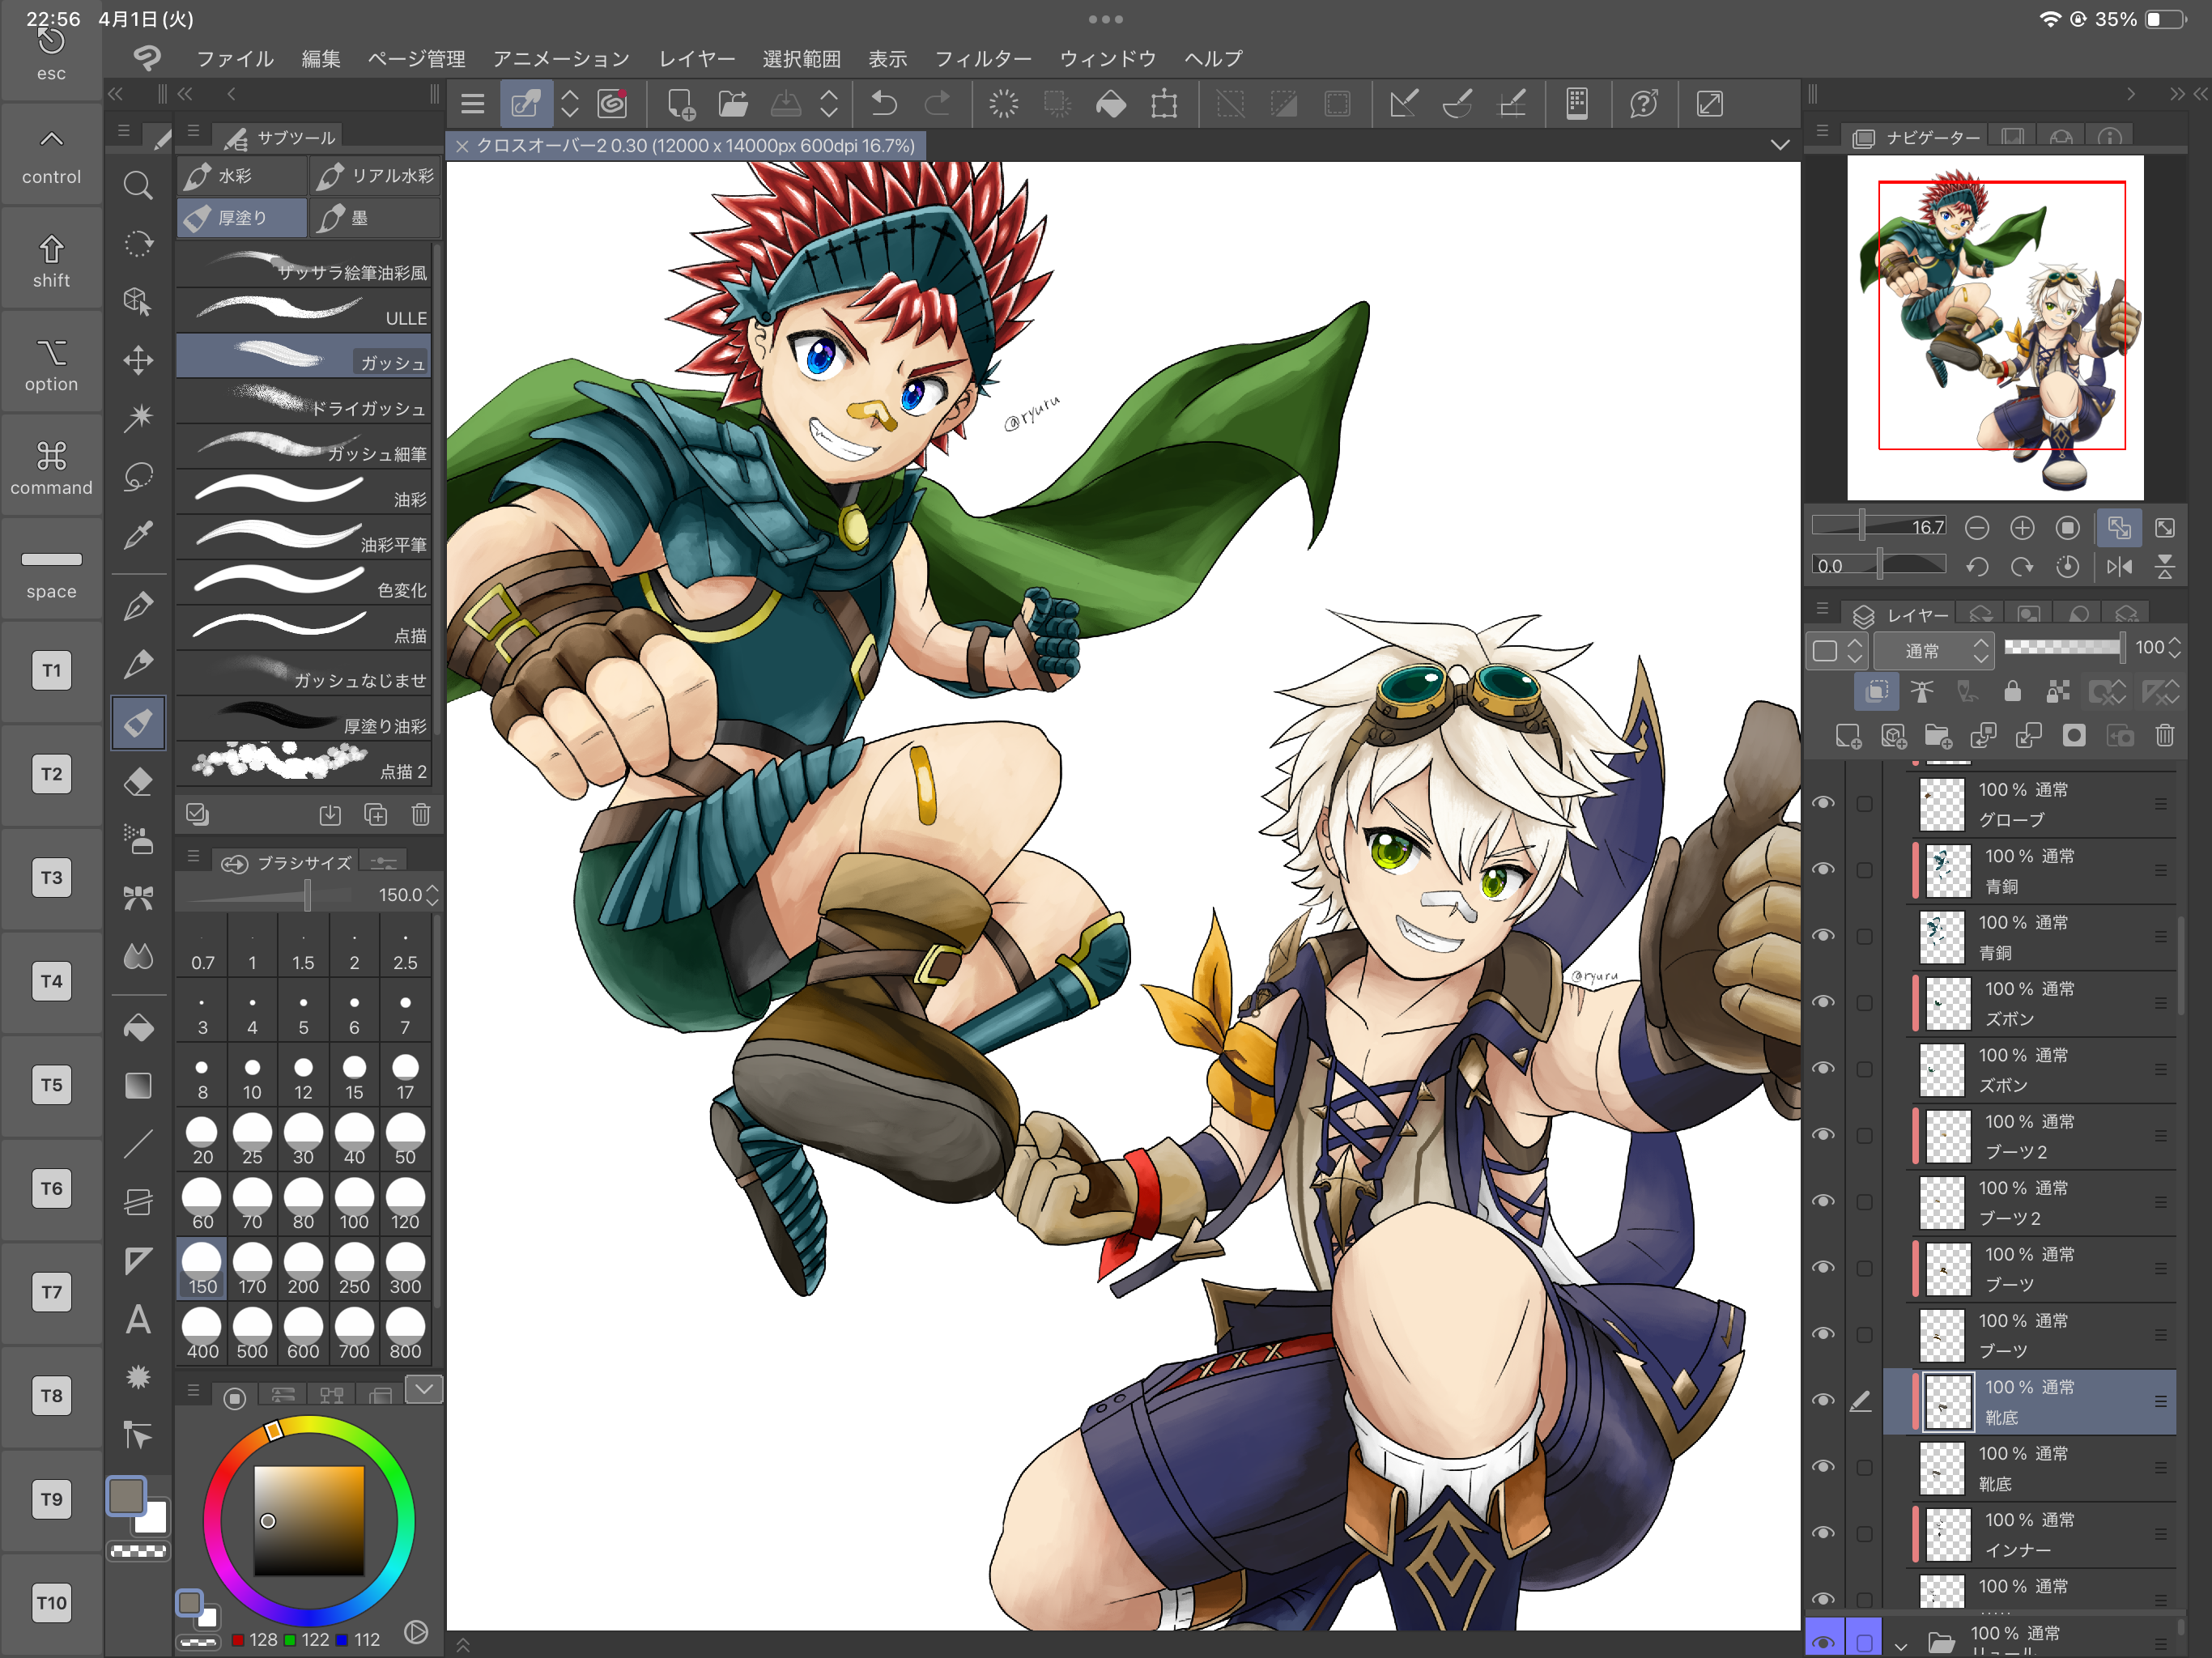Screen dimensions: 2212x1658
Task: Select the text tool
Action: click(x=138, y=1319)
